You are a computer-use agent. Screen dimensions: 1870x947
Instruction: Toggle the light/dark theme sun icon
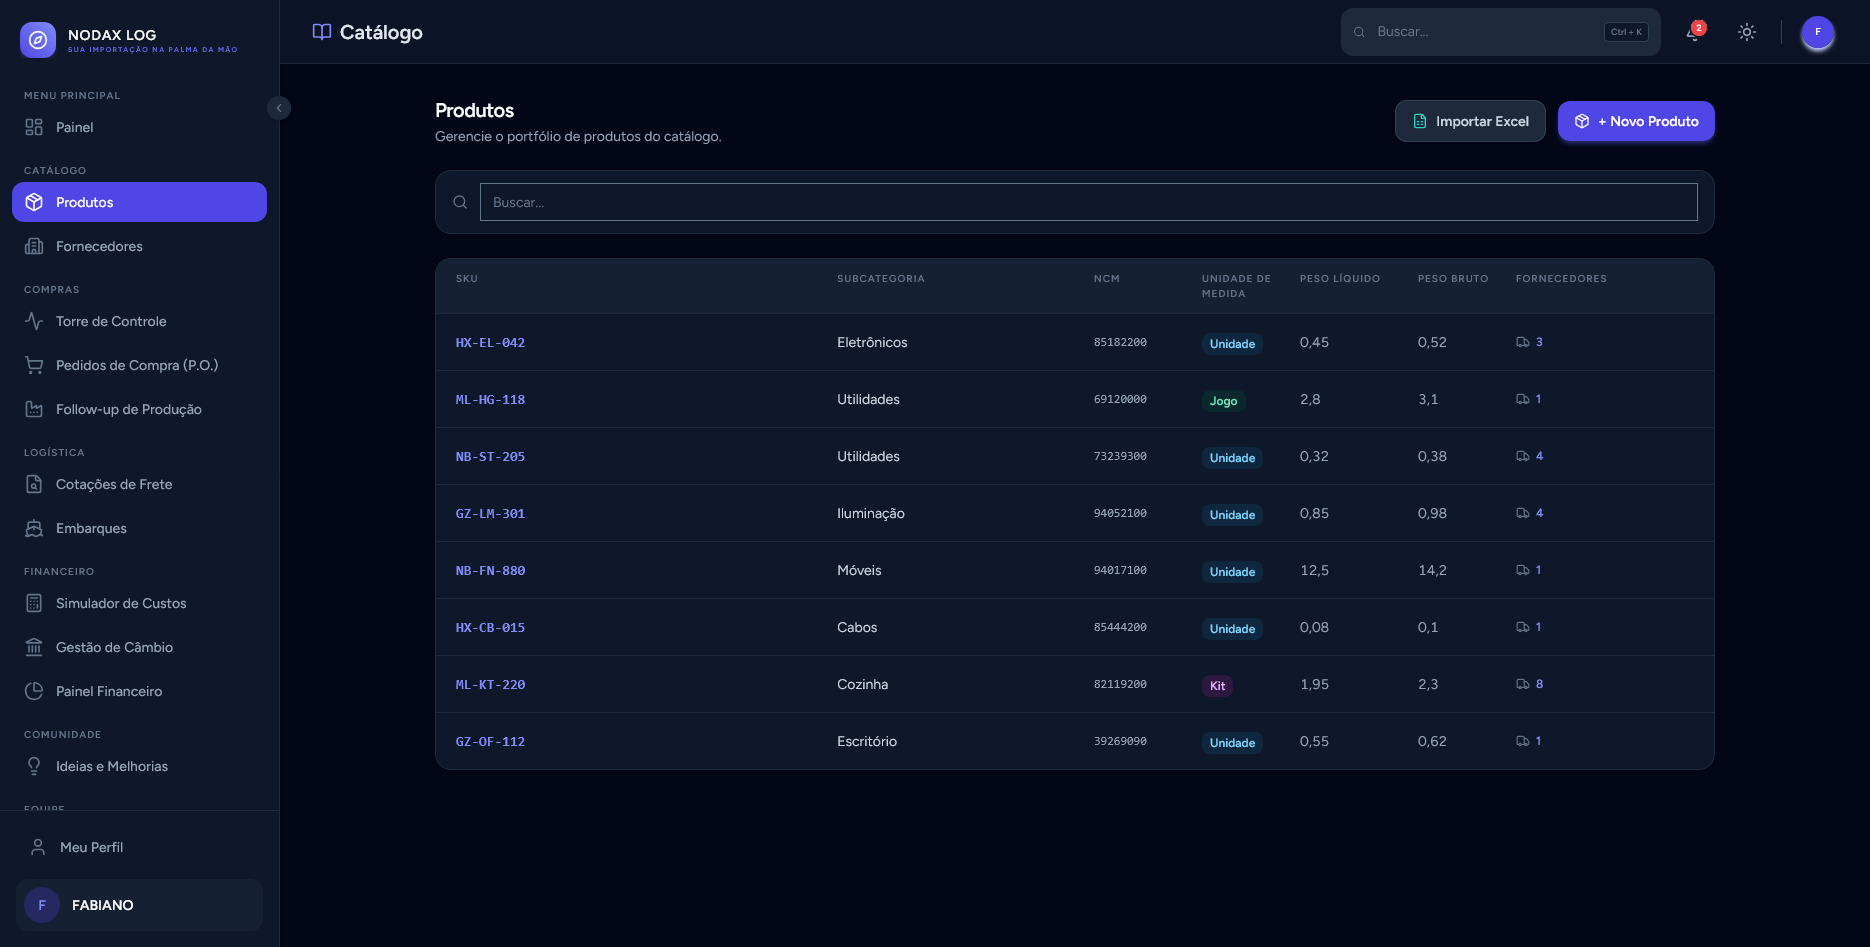click(1747, 32)
